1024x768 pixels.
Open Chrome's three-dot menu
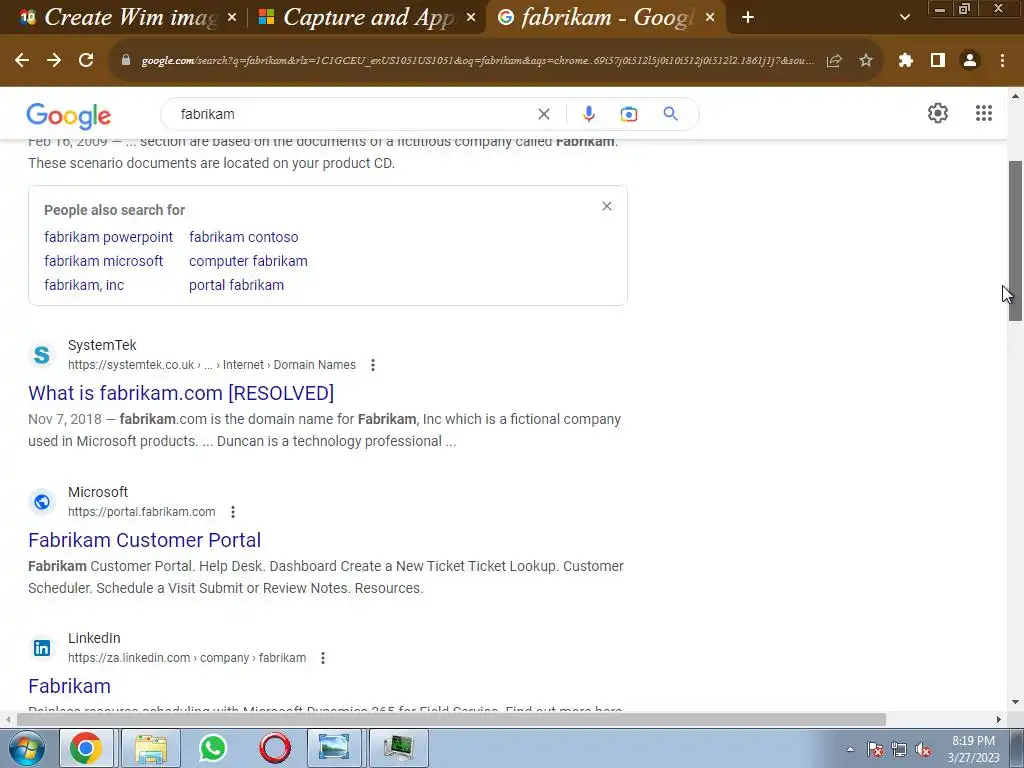(x=1002, y=61)
